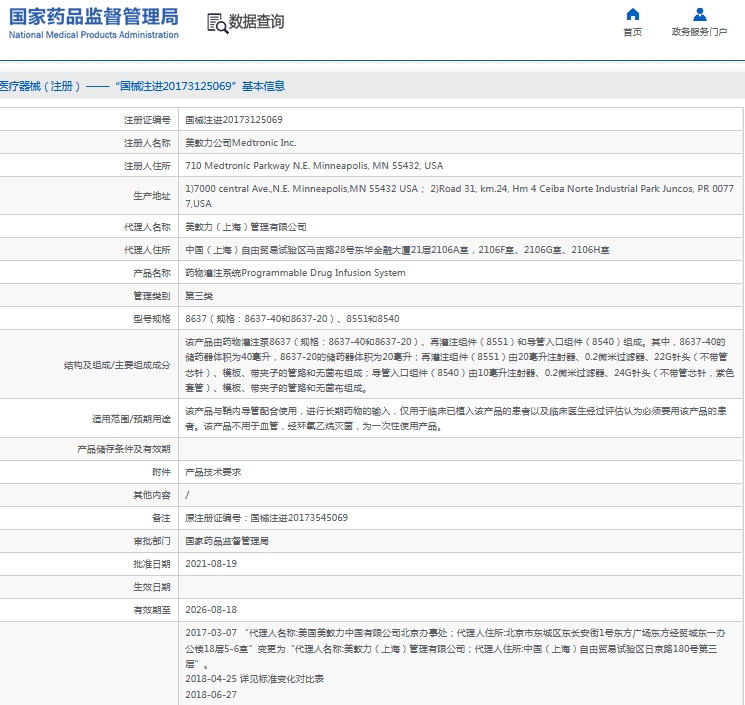Click the 附件 row label

tap(161, 472)
